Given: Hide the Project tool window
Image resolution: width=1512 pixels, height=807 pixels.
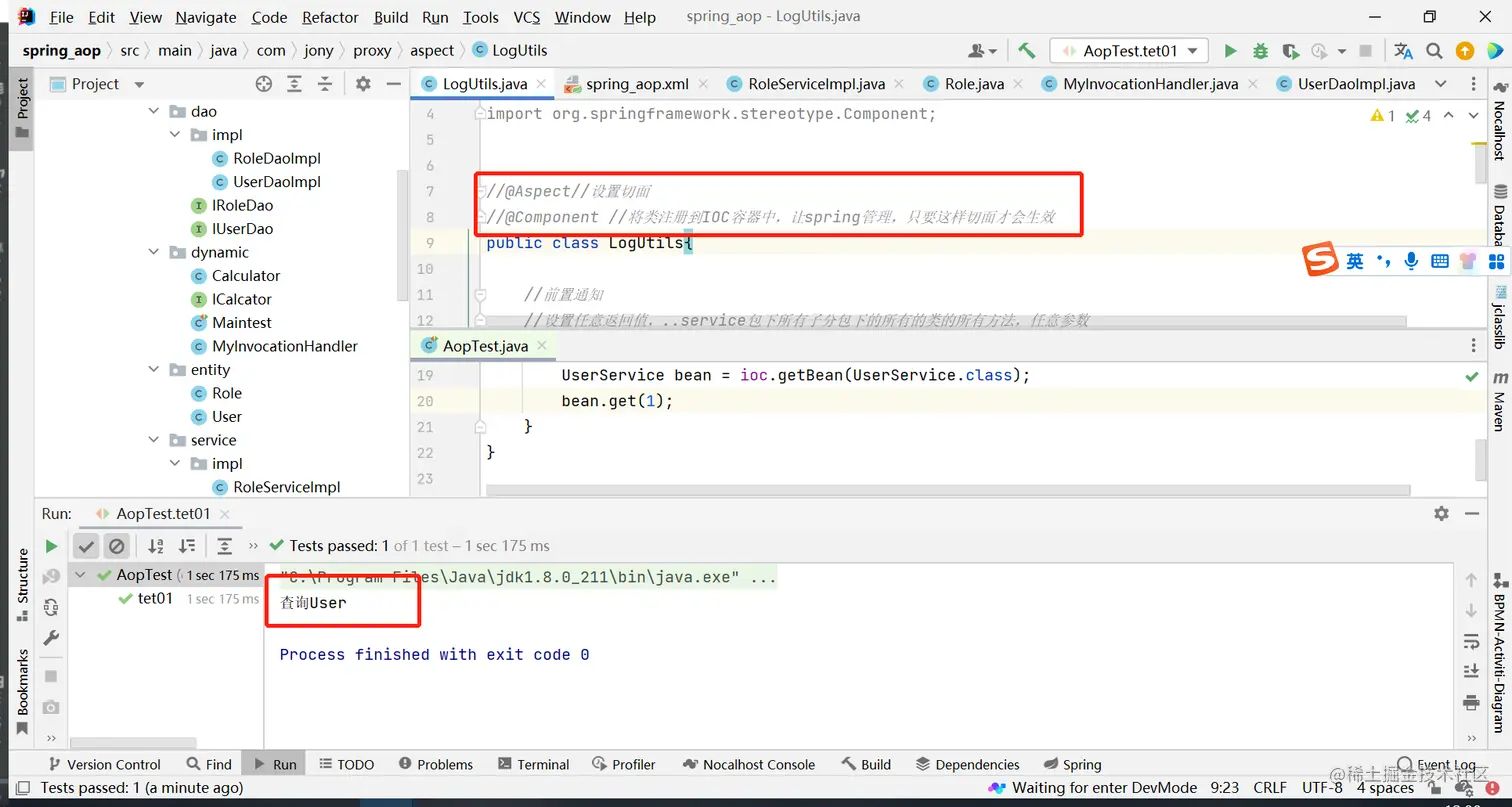Looking at the screenshot, I should (392, 84).
